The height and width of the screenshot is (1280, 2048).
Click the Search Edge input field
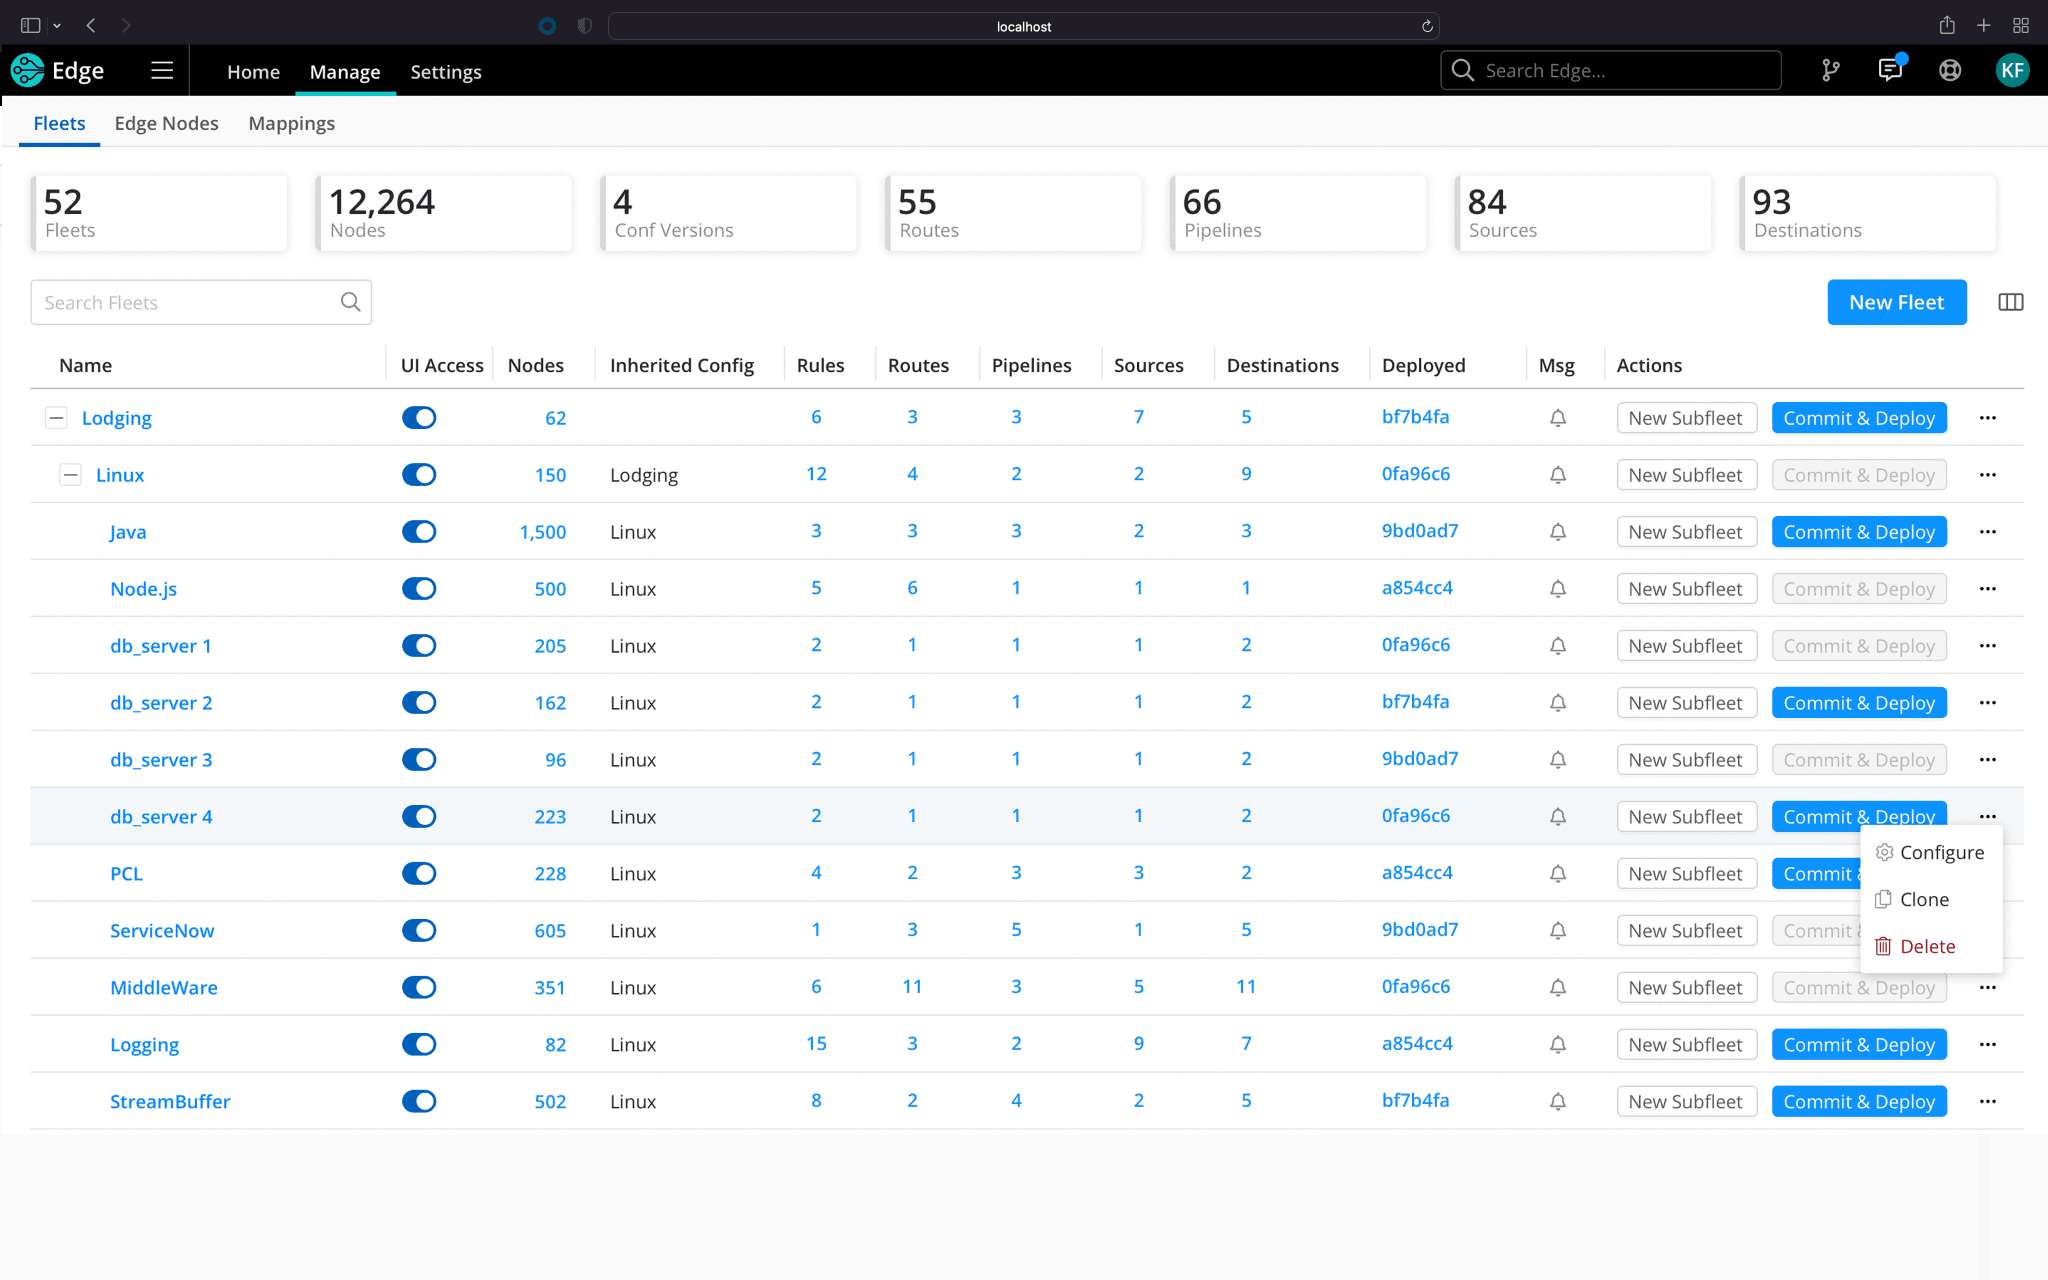point(1625,70)
